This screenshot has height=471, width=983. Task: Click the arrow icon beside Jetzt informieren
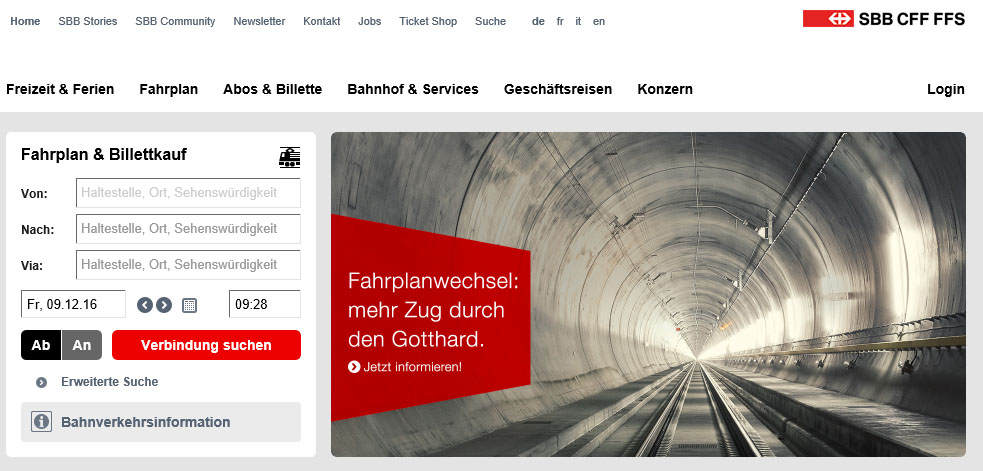coord(354,366)
